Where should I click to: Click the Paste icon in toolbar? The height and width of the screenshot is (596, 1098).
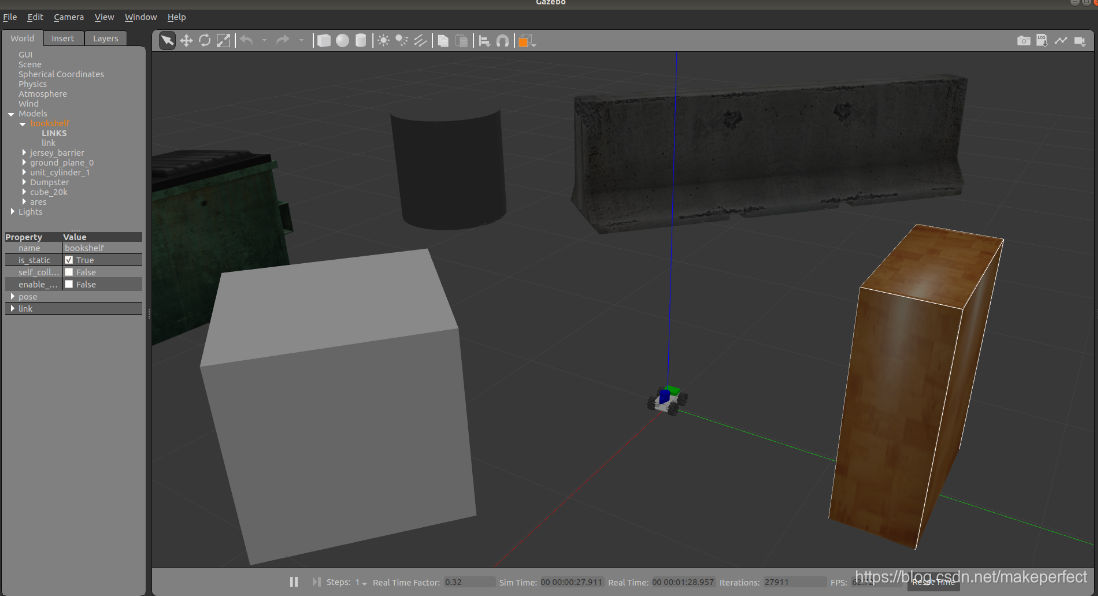461,41
